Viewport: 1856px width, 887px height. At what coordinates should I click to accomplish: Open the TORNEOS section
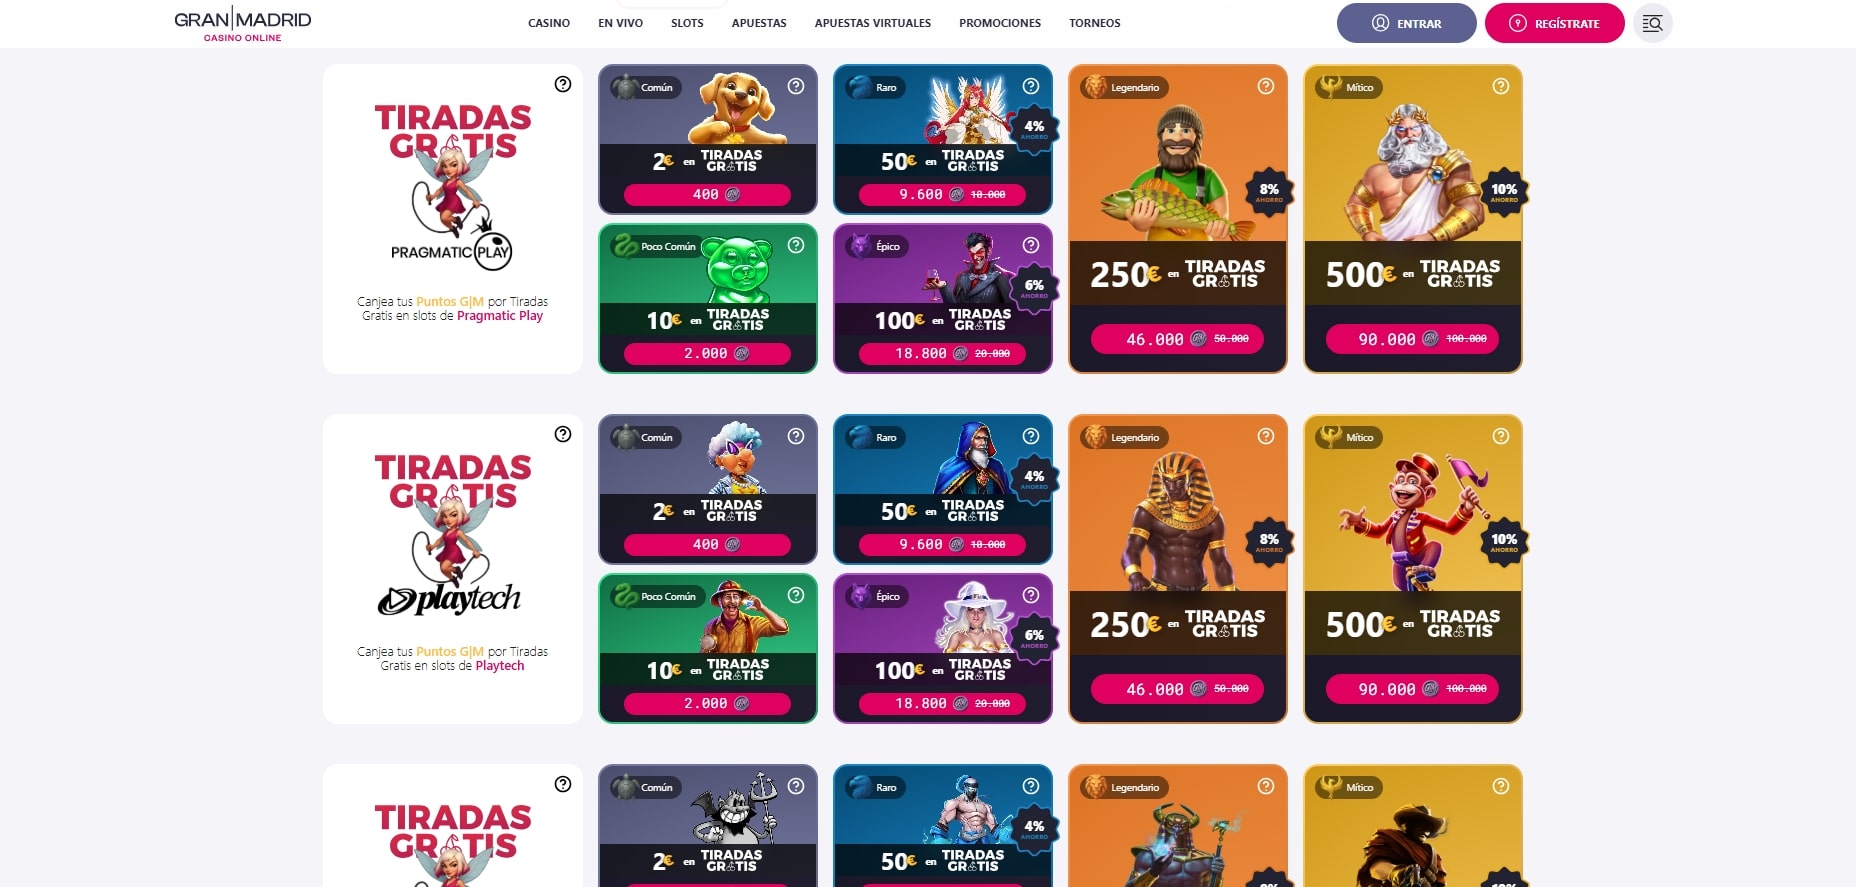pos(1095,23)
